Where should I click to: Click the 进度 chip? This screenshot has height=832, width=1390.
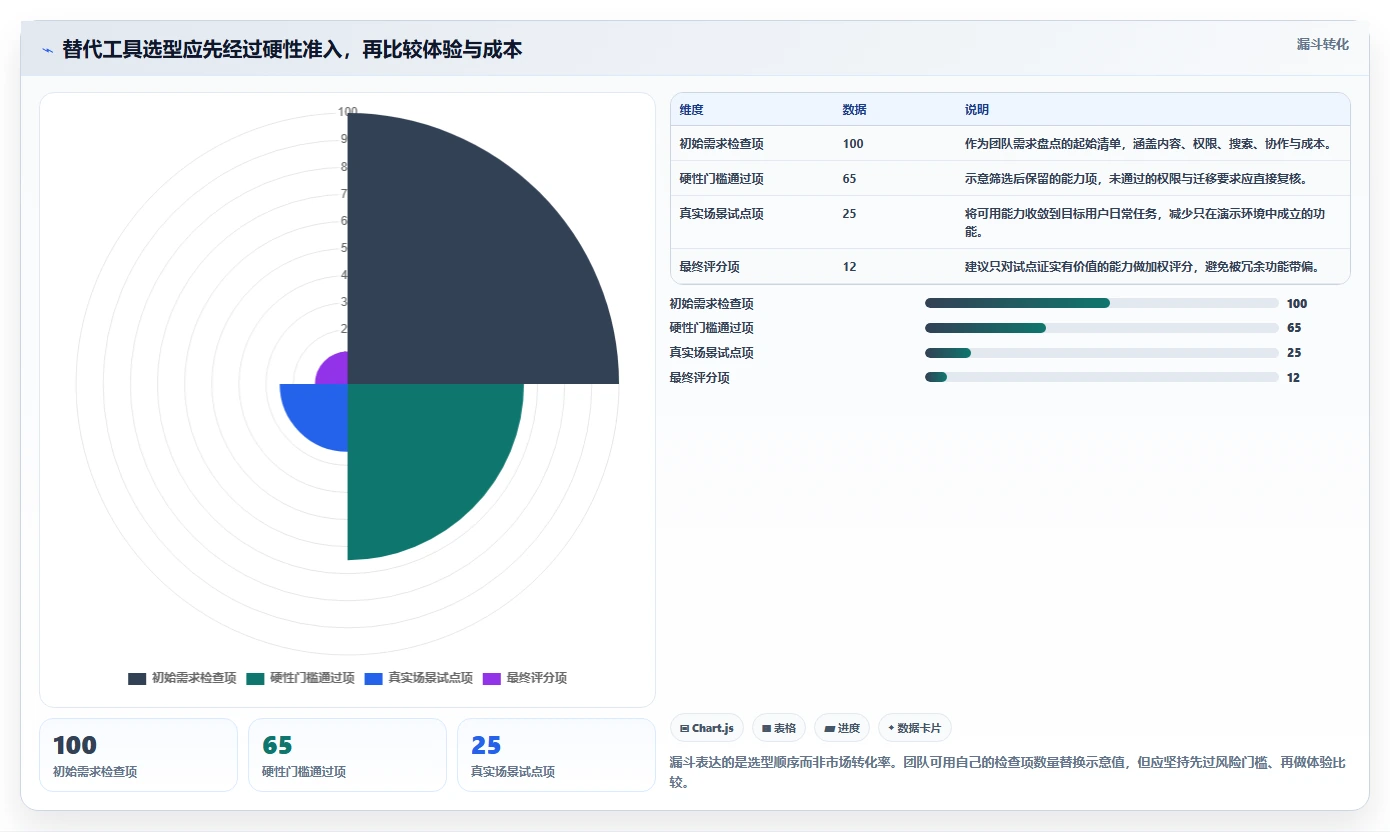[x=841, y=728]
